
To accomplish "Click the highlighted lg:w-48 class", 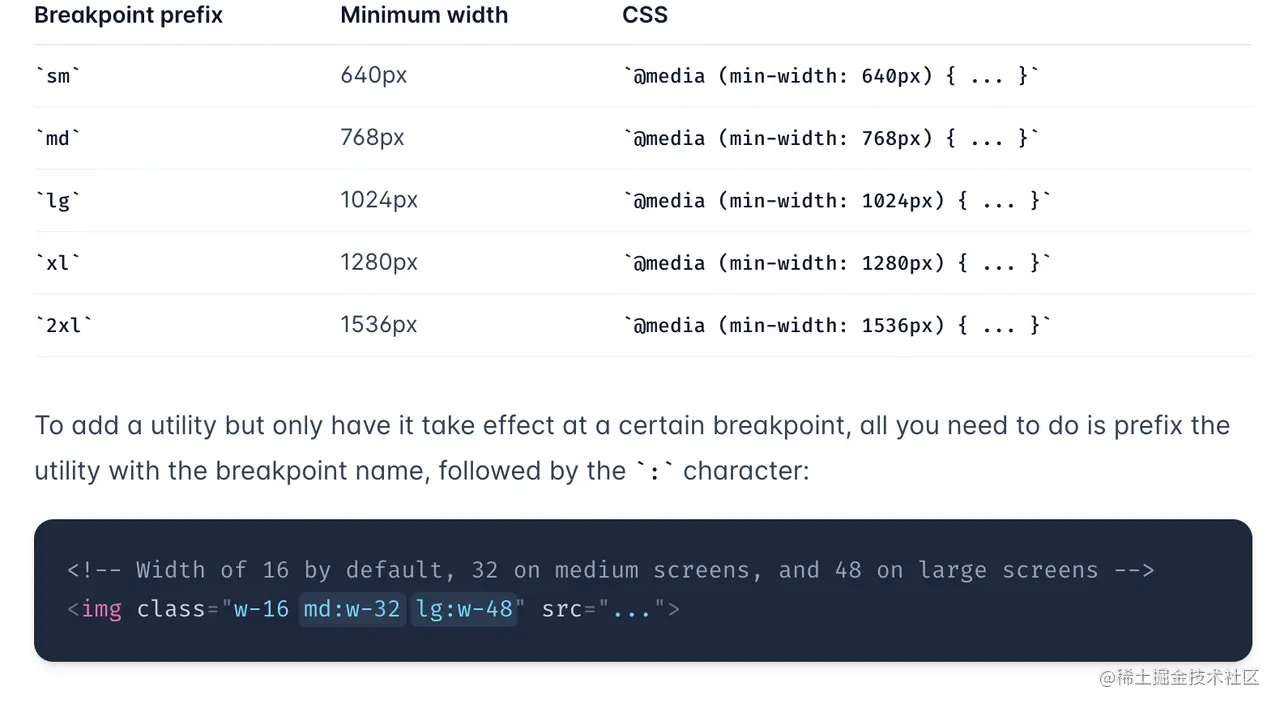I will [465, 609].
